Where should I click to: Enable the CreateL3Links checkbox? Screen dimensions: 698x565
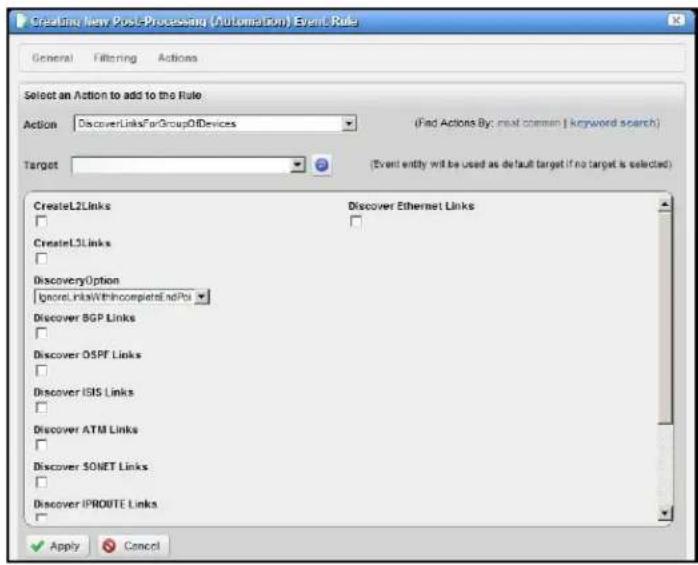point(41,258)
